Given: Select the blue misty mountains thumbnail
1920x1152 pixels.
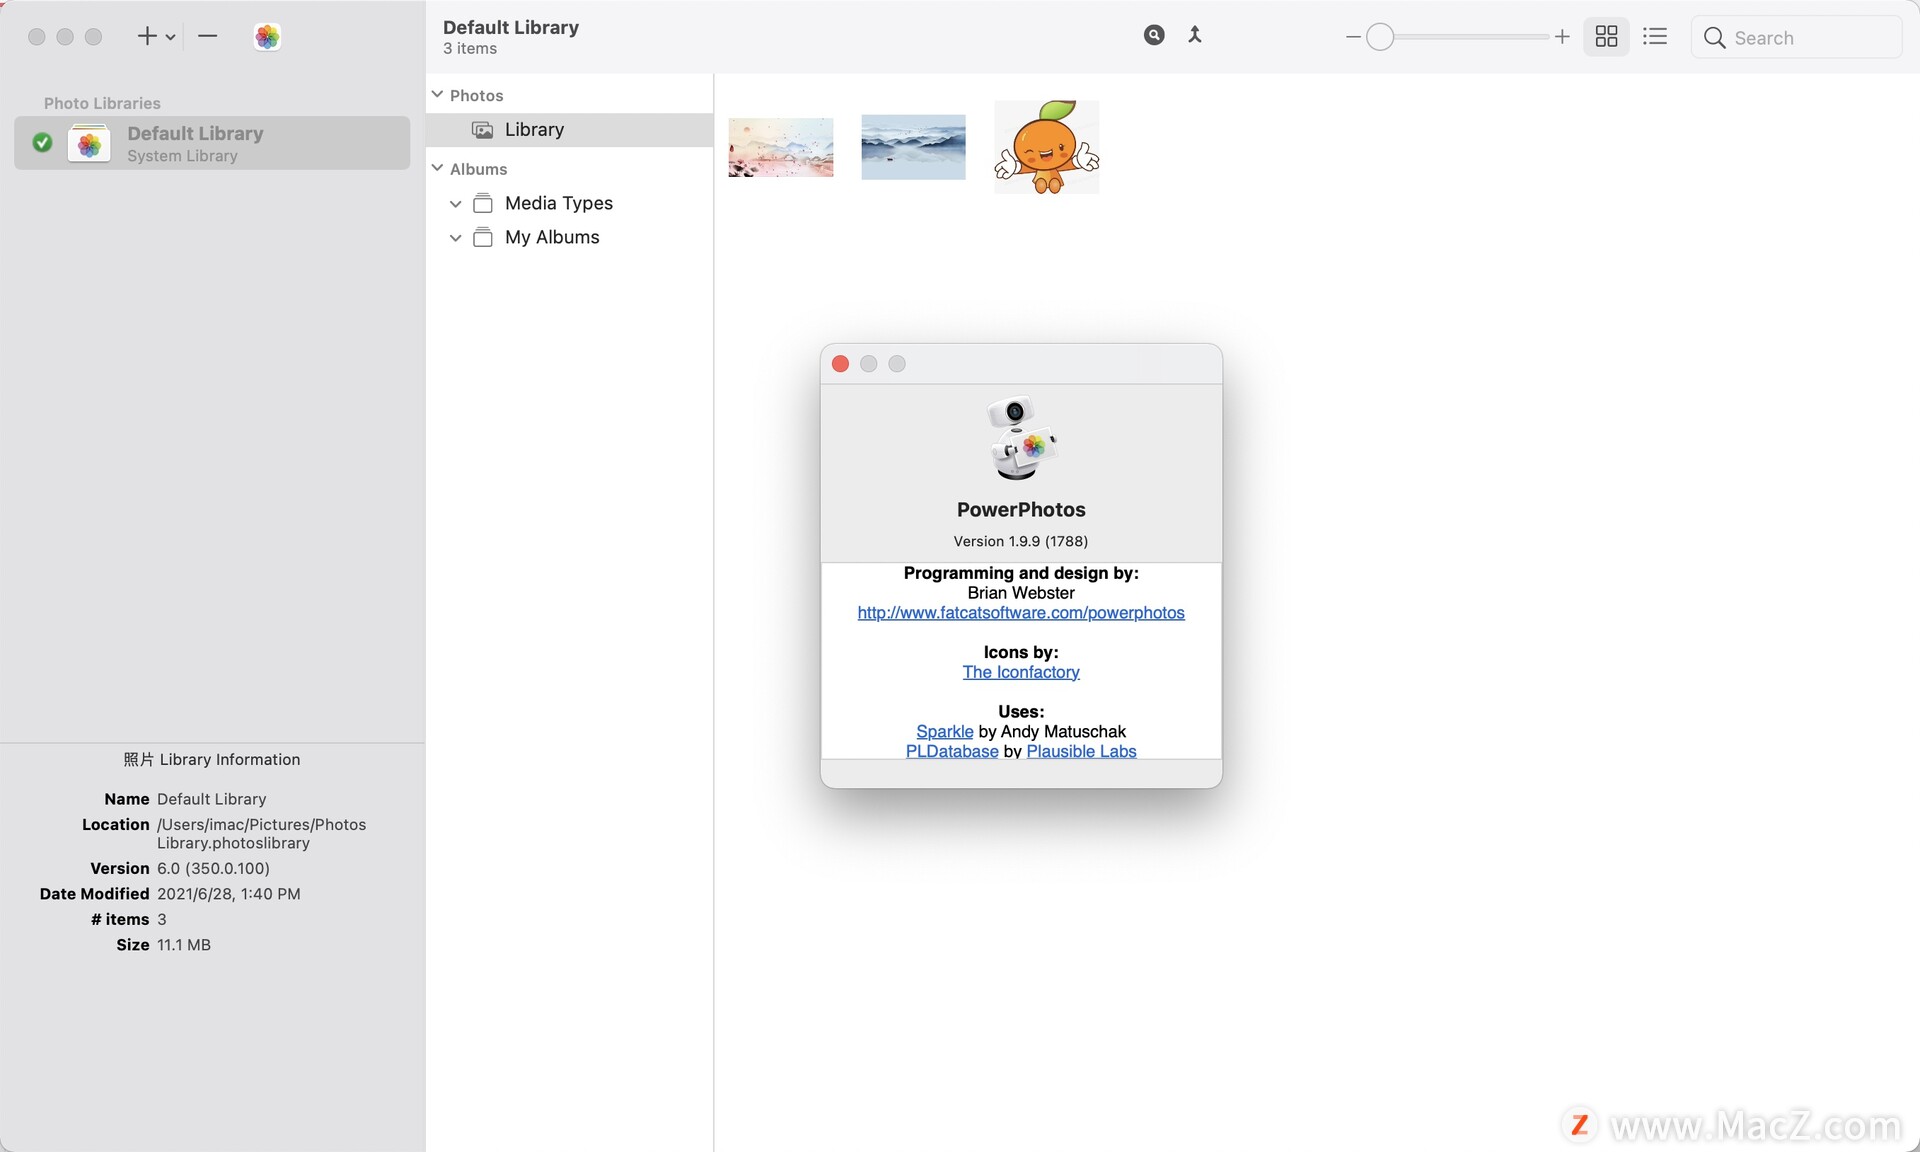Looking at the screenshot, I should click(x=913, y=147).
